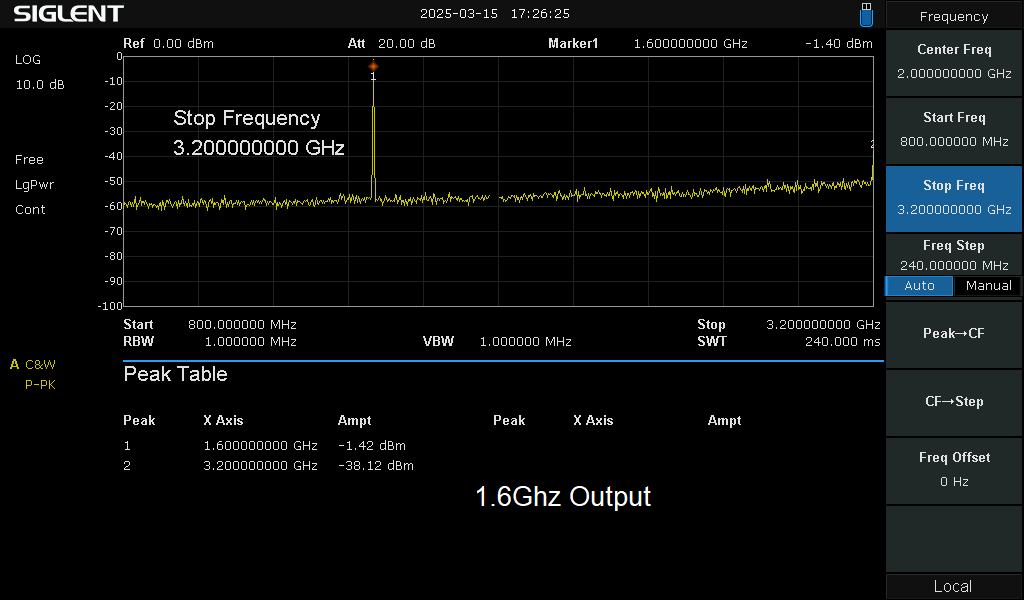
Task: Open the Frequency menu header
Action: [x=953, y=16]
